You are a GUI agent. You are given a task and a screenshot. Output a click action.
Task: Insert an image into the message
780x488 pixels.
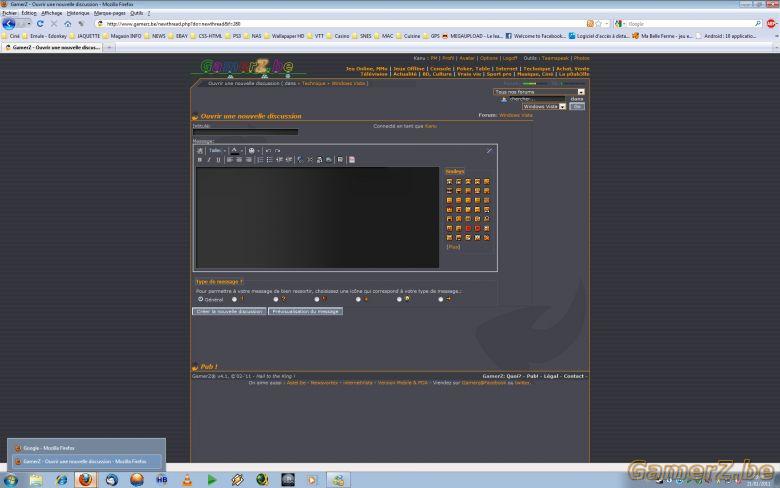(329, 160)
